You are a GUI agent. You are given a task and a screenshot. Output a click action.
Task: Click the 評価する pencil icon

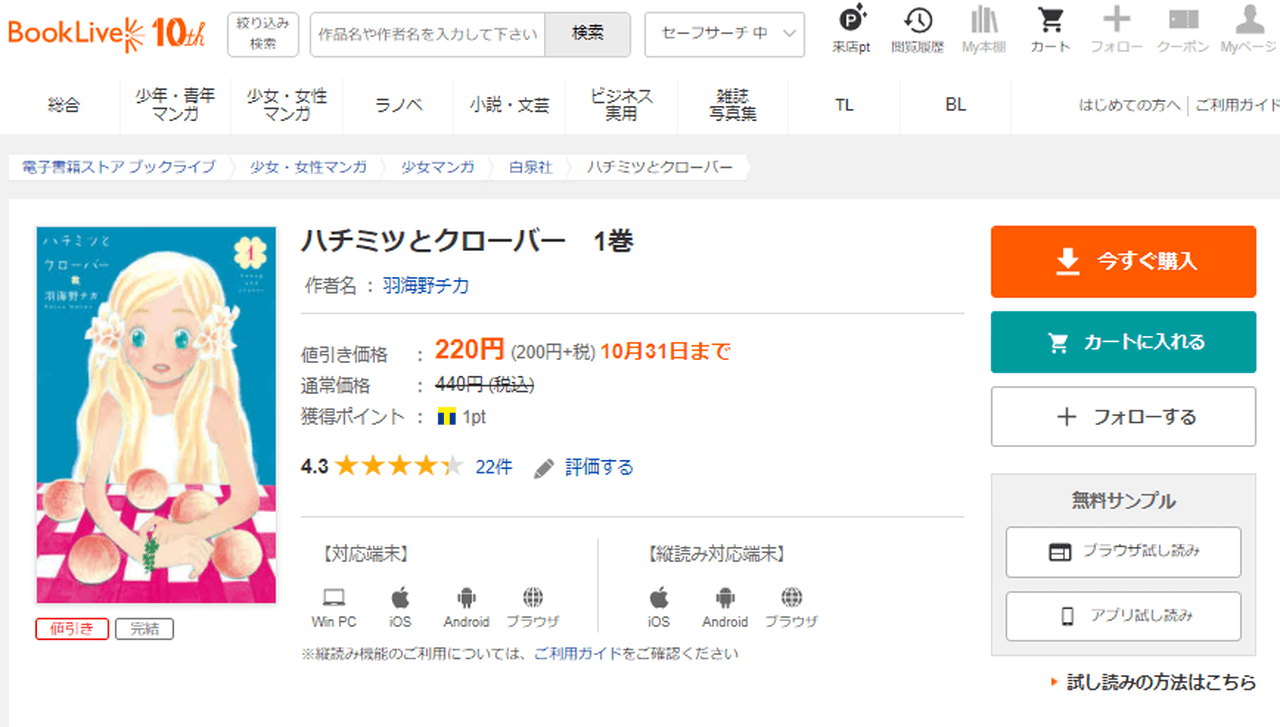544,468
